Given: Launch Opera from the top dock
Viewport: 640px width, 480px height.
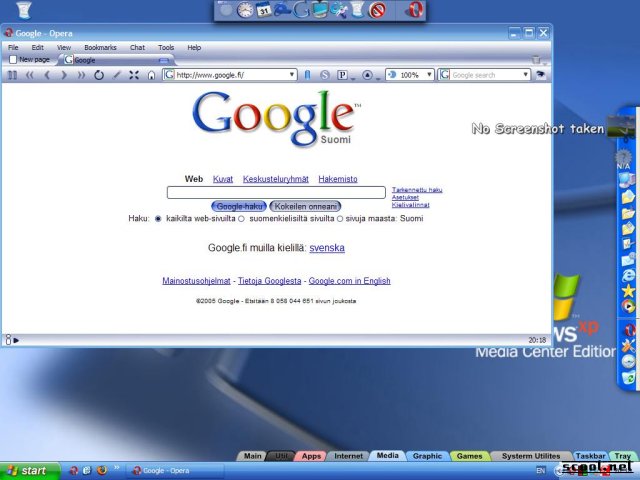Looking at the screenshot, I should tap(414, 10).
